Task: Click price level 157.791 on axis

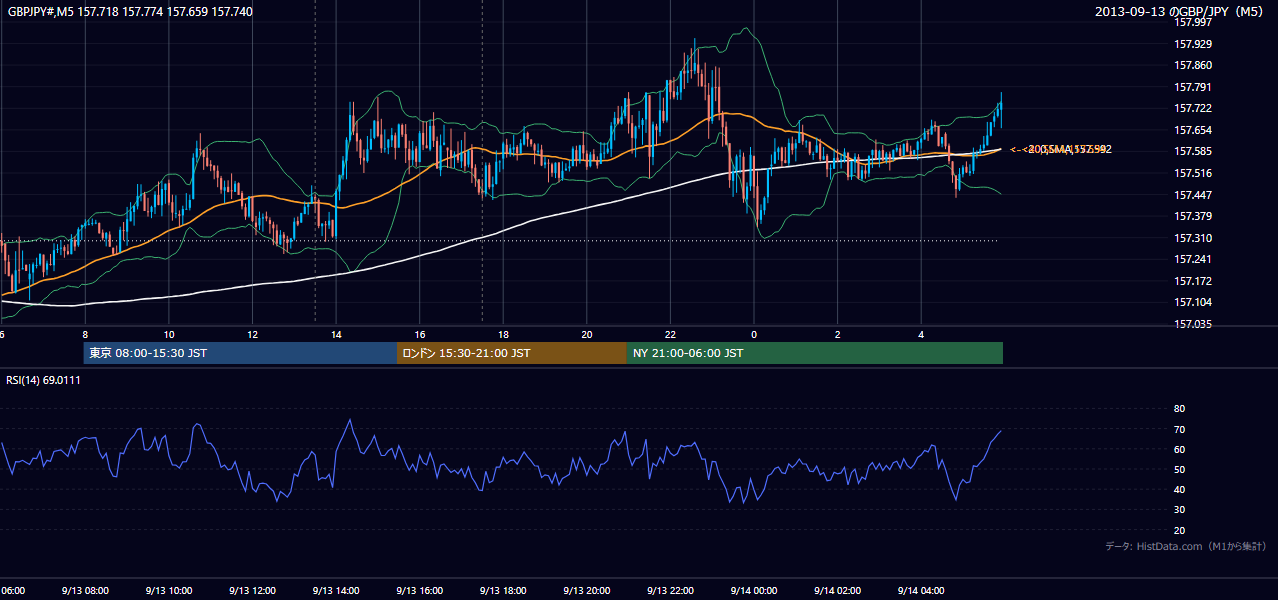Action: click(x=1193, y=87)
